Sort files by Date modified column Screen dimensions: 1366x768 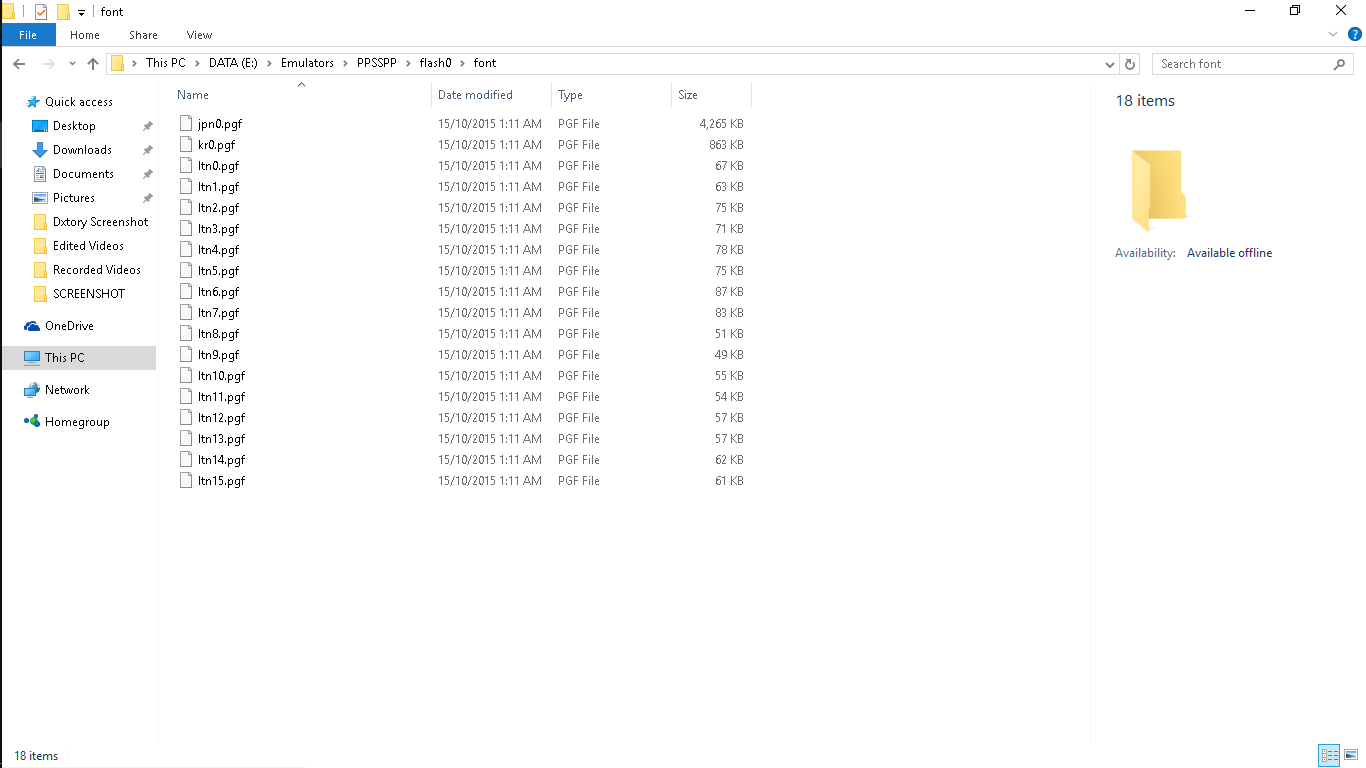475,95
